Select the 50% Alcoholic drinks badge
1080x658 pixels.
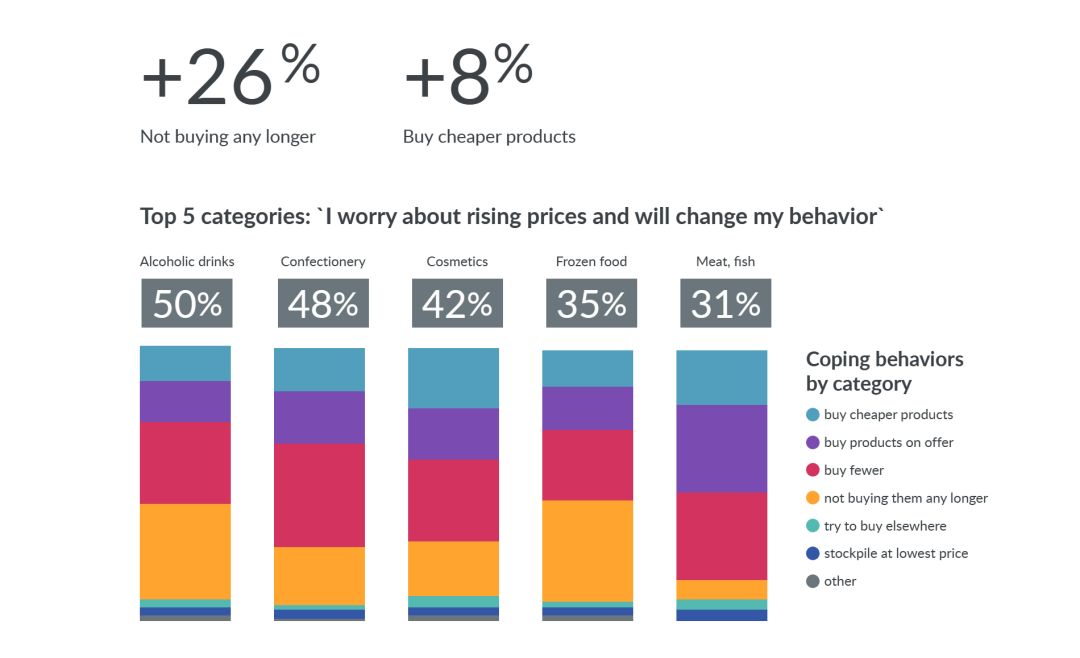tap(187, 304)
